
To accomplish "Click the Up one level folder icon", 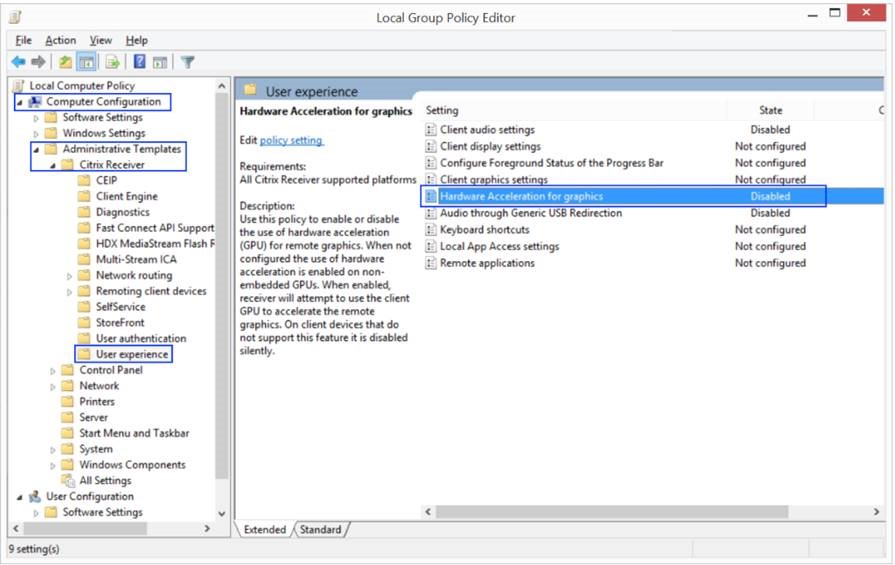I will (x=66, y=62).
